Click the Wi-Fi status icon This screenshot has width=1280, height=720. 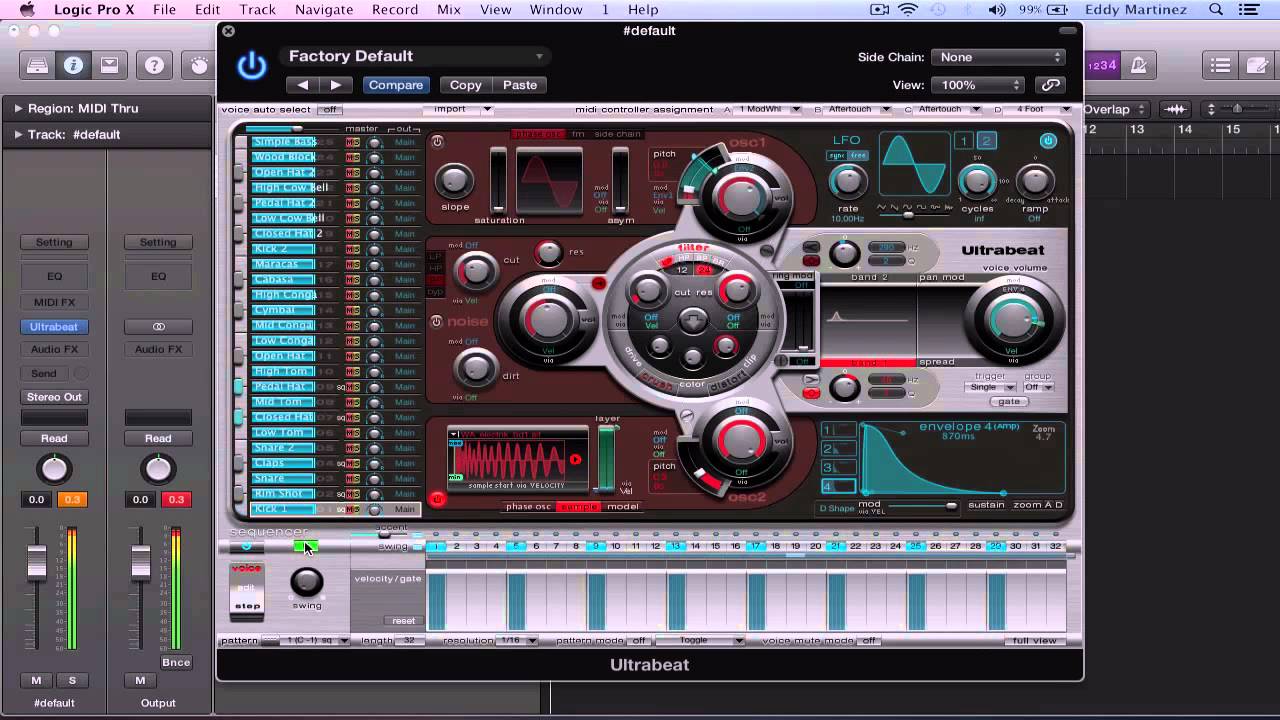[908, 10]
